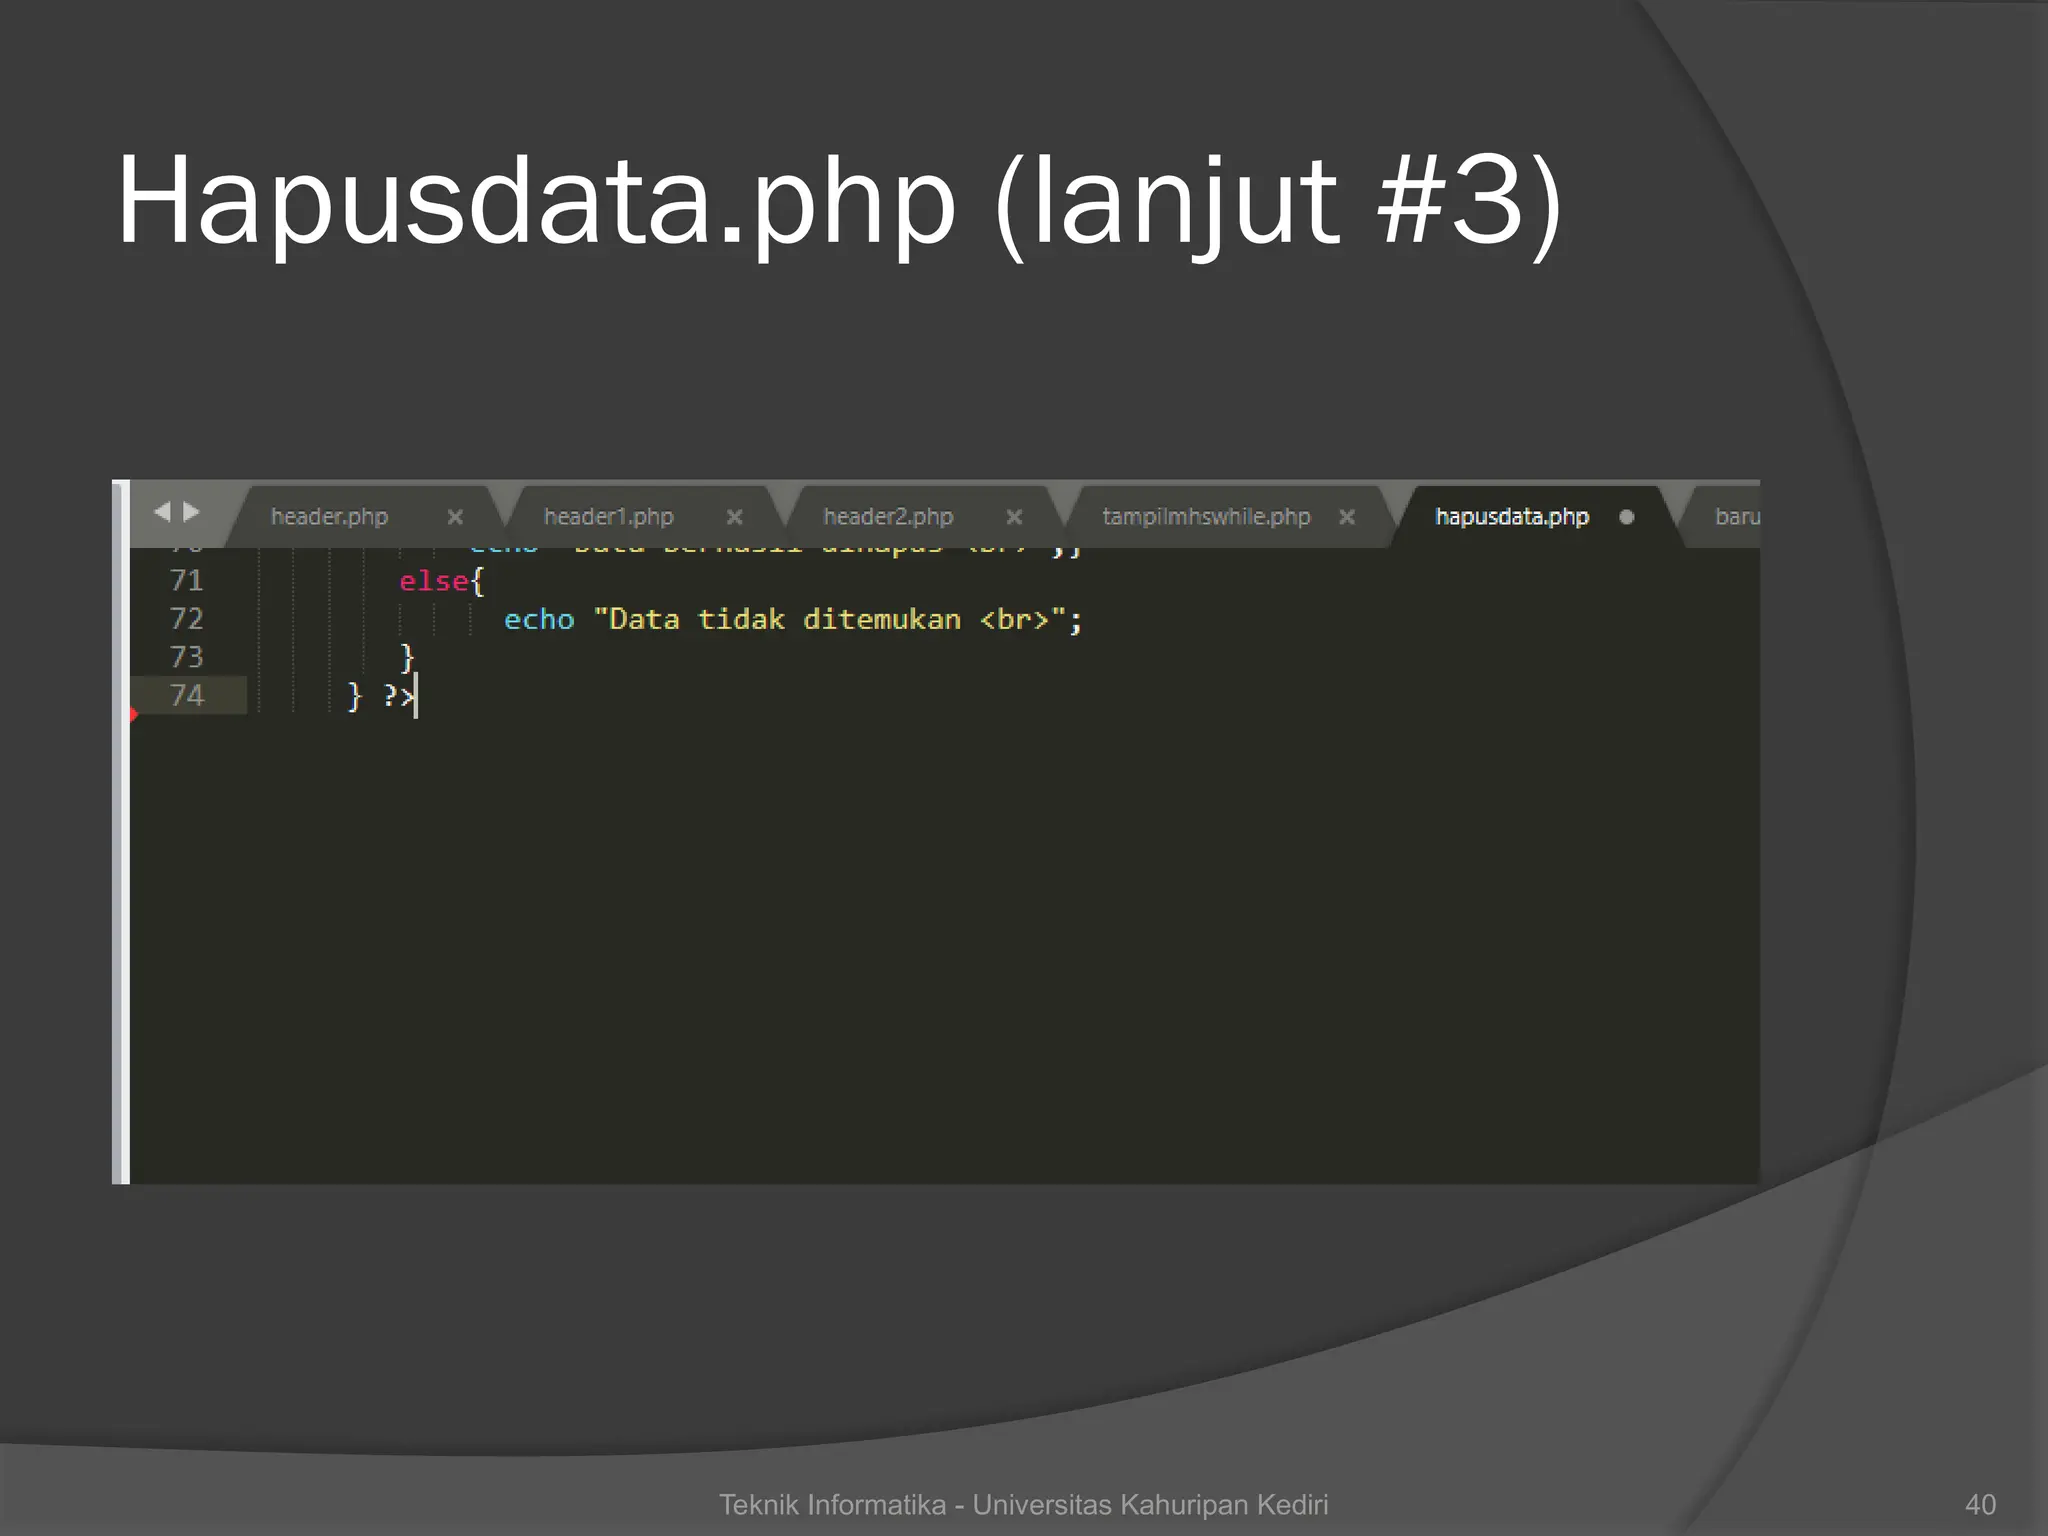Click line number 73 in gutter
The width and height of the screenshot is (2048, 1536).
[187, 657]
